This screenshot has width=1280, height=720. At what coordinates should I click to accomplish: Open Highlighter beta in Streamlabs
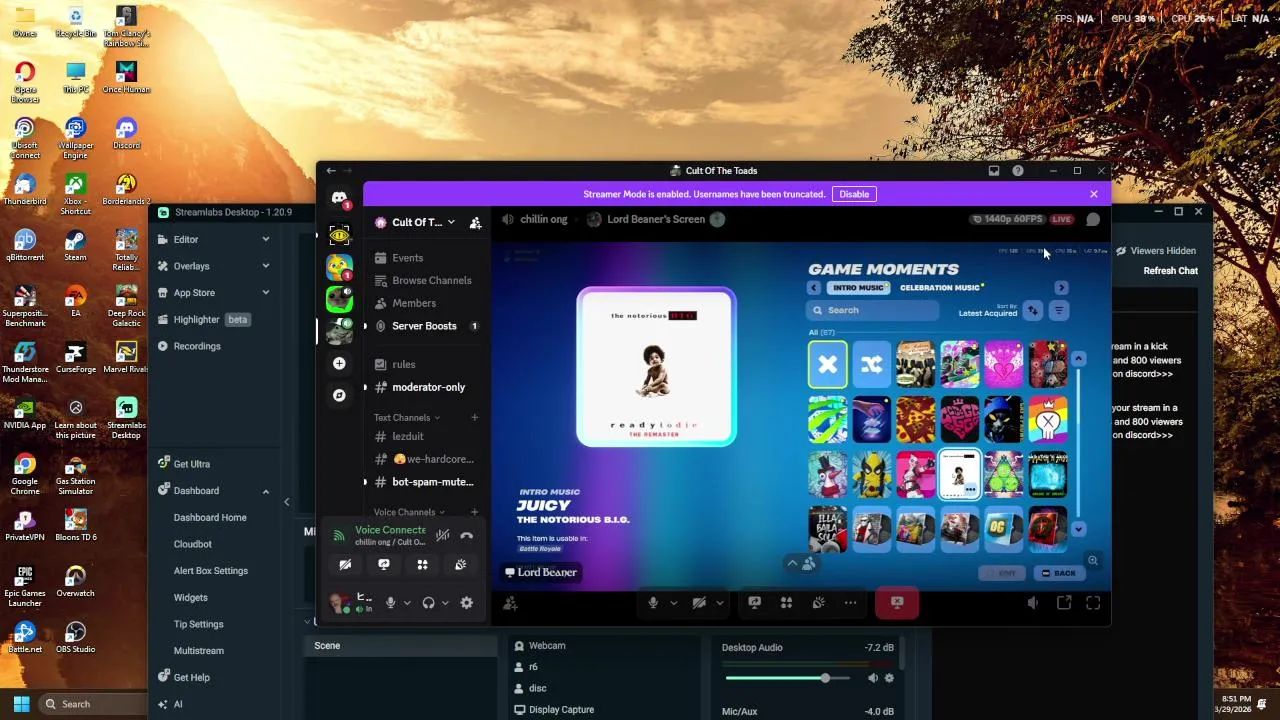tap(203, 319)
